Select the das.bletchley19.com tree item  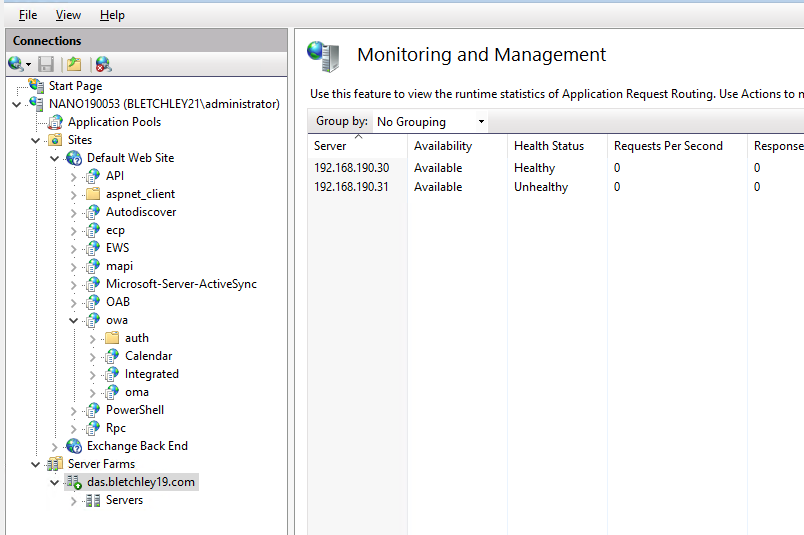(141, 482)
